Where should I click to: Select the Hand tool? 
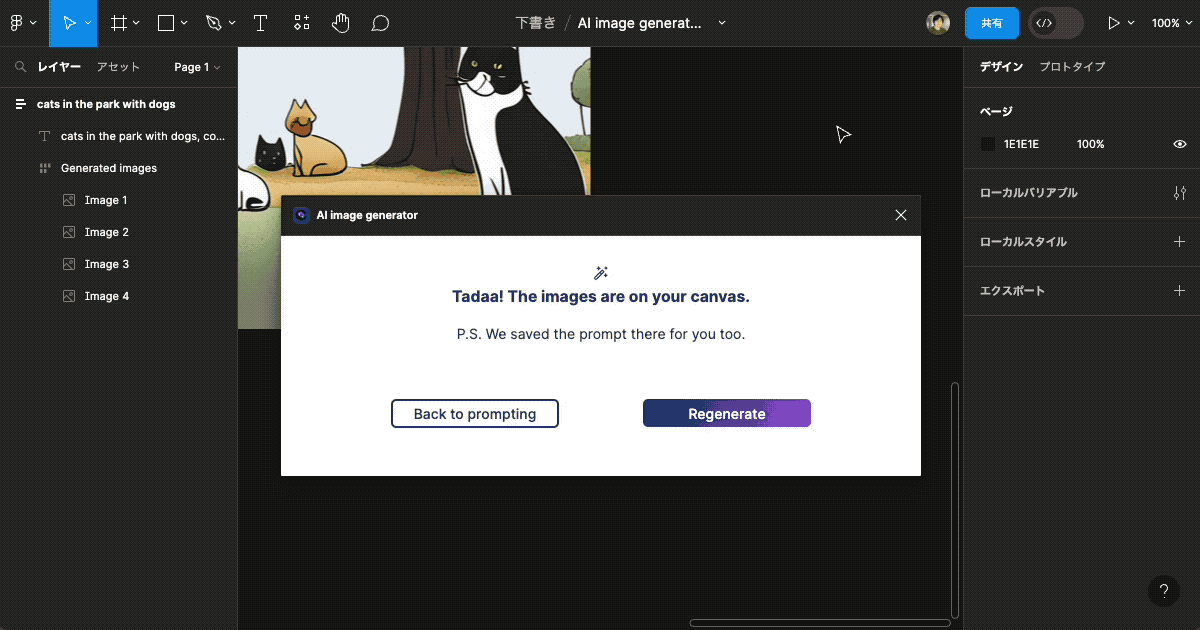[x=340, y=22]
